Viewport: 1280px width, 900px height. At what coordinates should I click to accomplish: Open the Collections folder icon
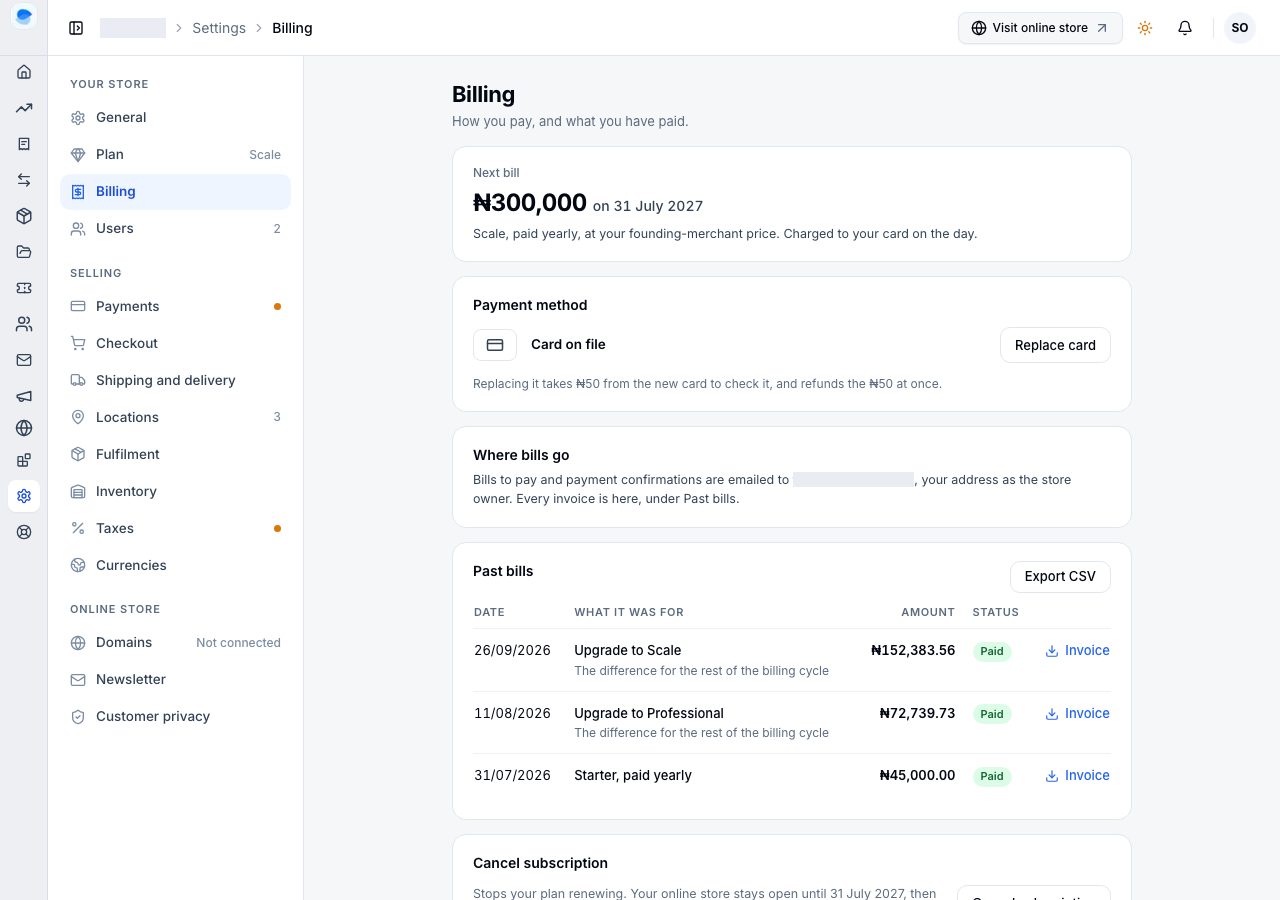coord(24,252)
